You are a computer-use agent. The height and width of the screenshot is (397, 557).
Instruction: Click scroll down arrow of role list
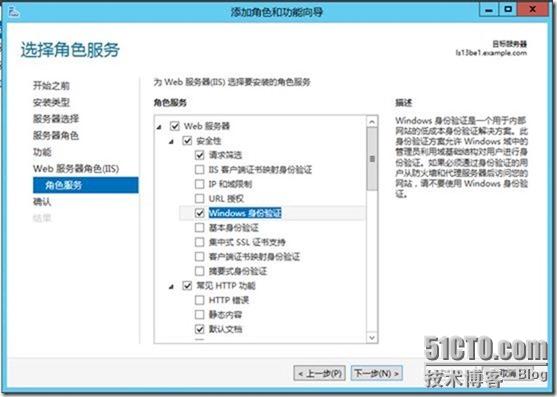[x=372, y=337]
